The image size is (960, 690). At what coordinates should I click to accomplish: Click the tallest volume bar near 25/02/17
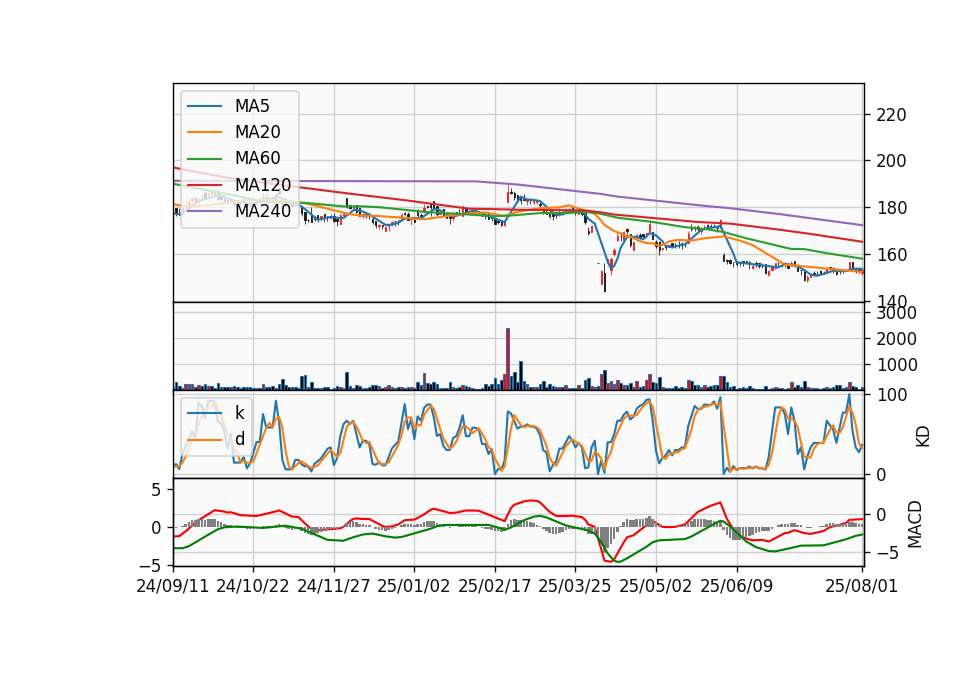[x=508, y=359]
